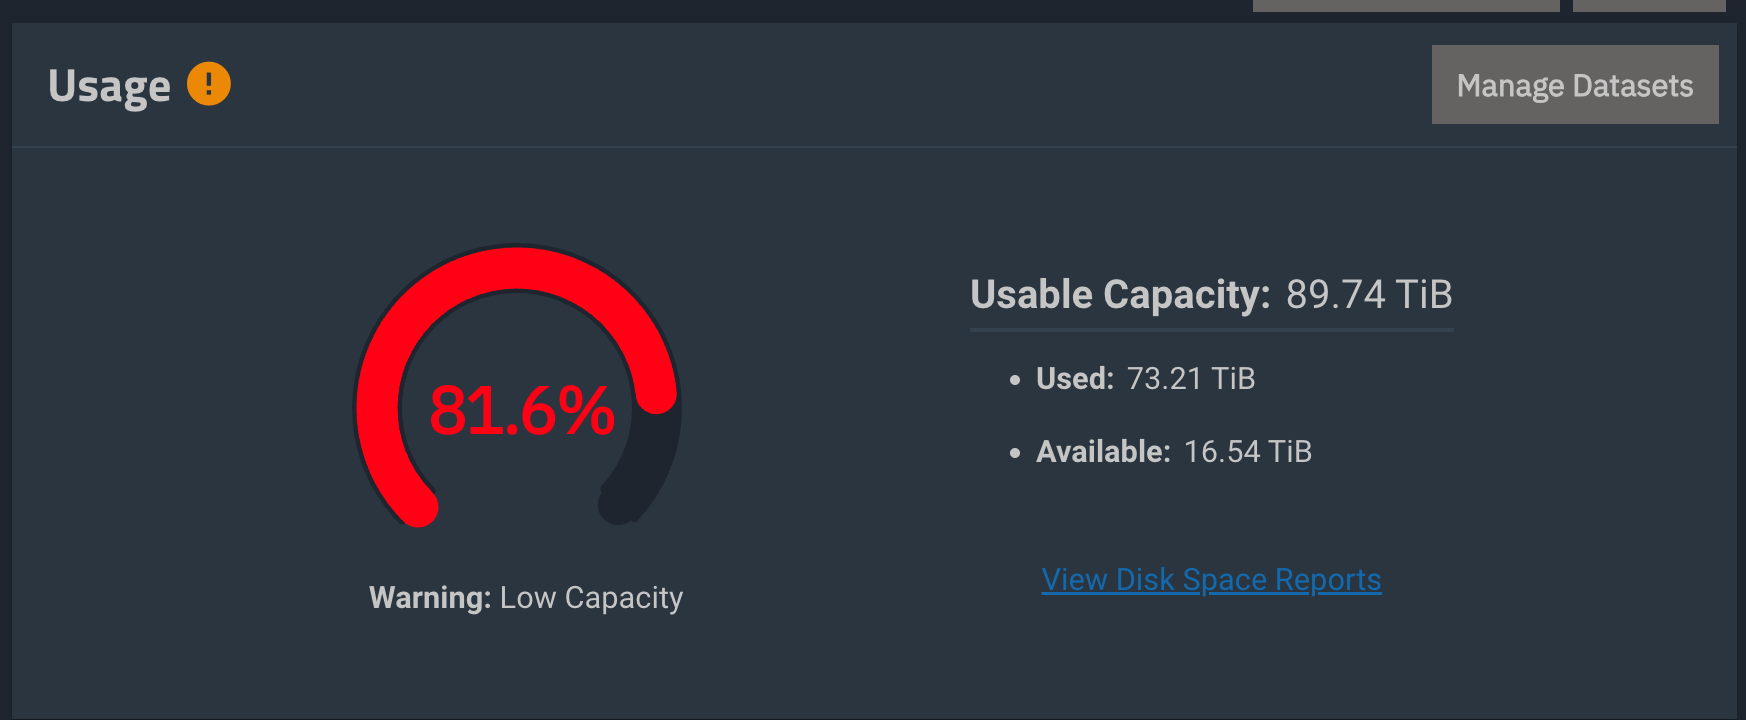Image resolution: width=1746 pixels, height=720 pixels.
Task: Click the narrow gray button at the top-right edge
Action: click(1648, 5)
